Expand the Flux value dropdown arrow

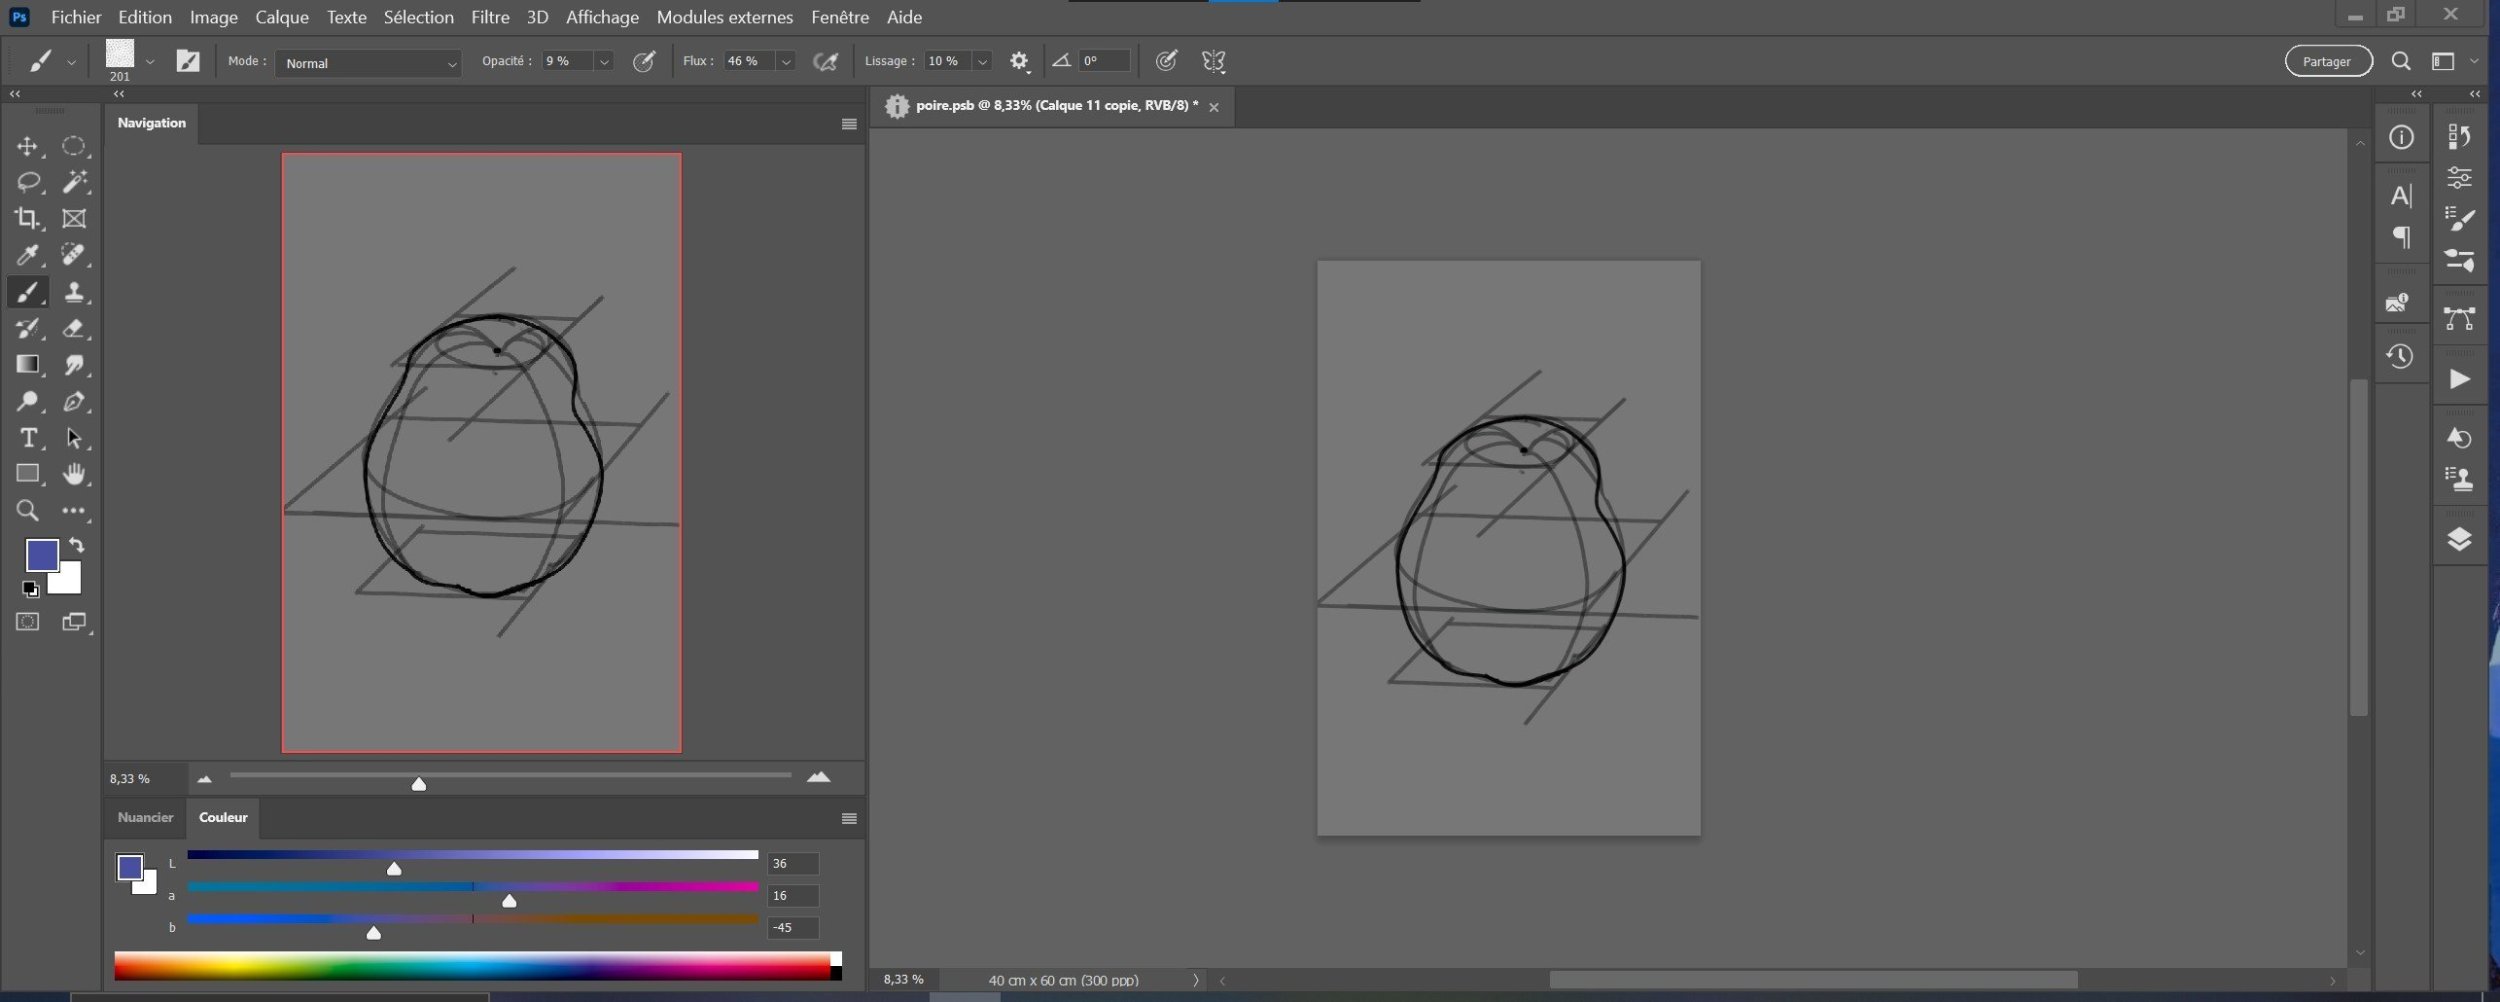pyautogui.click(x=786, y=62)
